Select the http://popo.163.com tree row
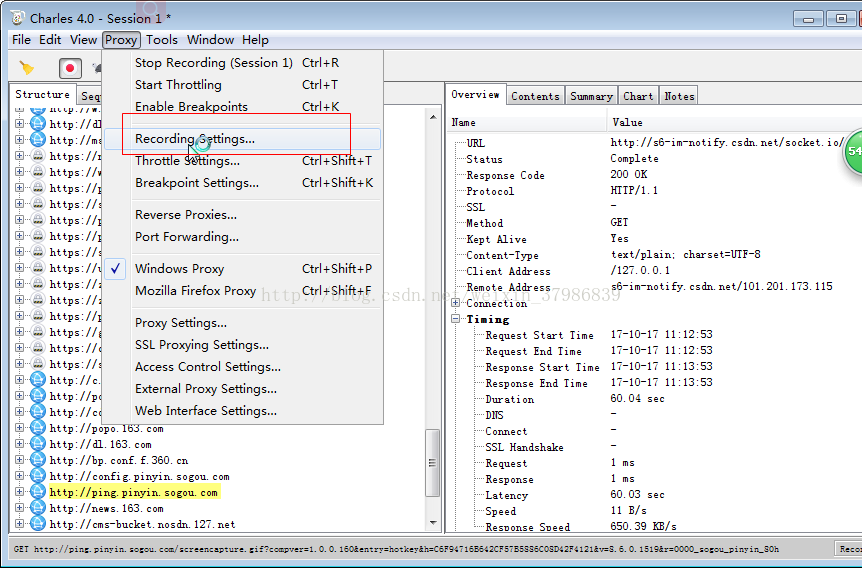Viewport: 862px width, 568px height. tap(106, 428)
